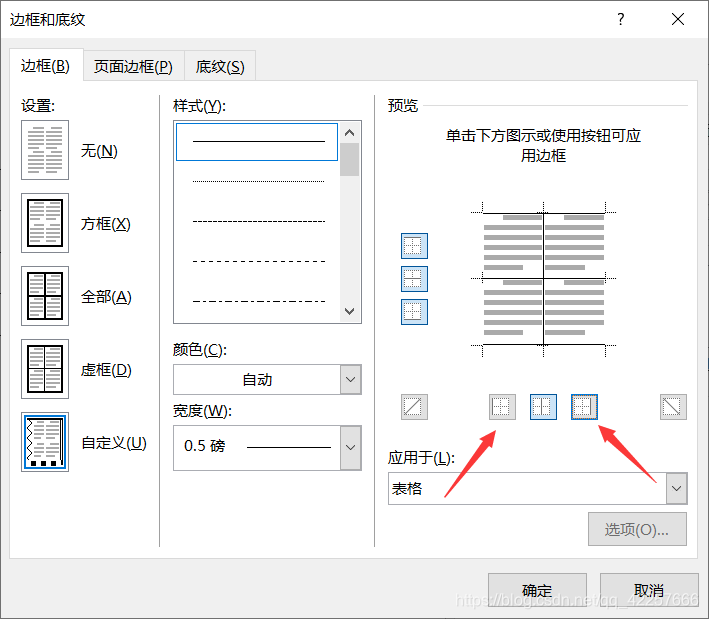Click the style list scrollbar thumb

coord(350,159)
